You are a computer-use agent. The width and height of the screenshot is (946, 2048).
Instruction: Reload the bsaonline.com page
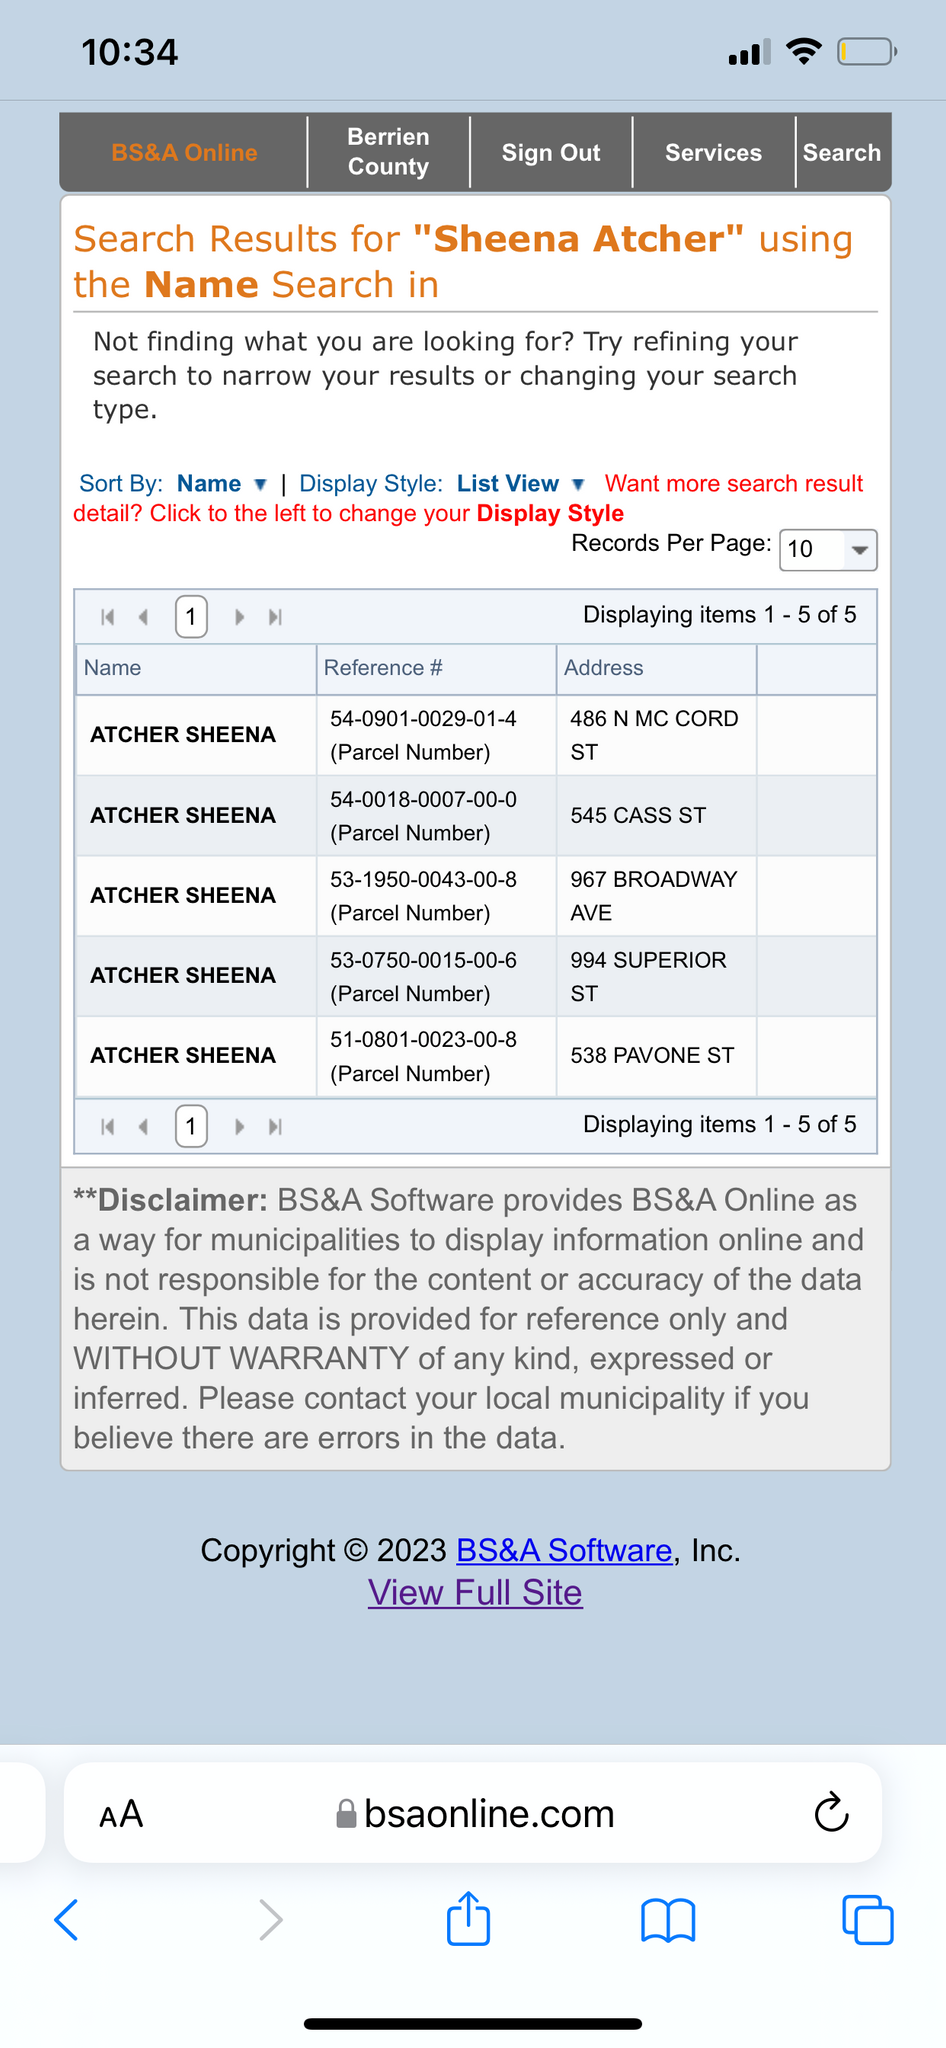(x=831, y=1812)
